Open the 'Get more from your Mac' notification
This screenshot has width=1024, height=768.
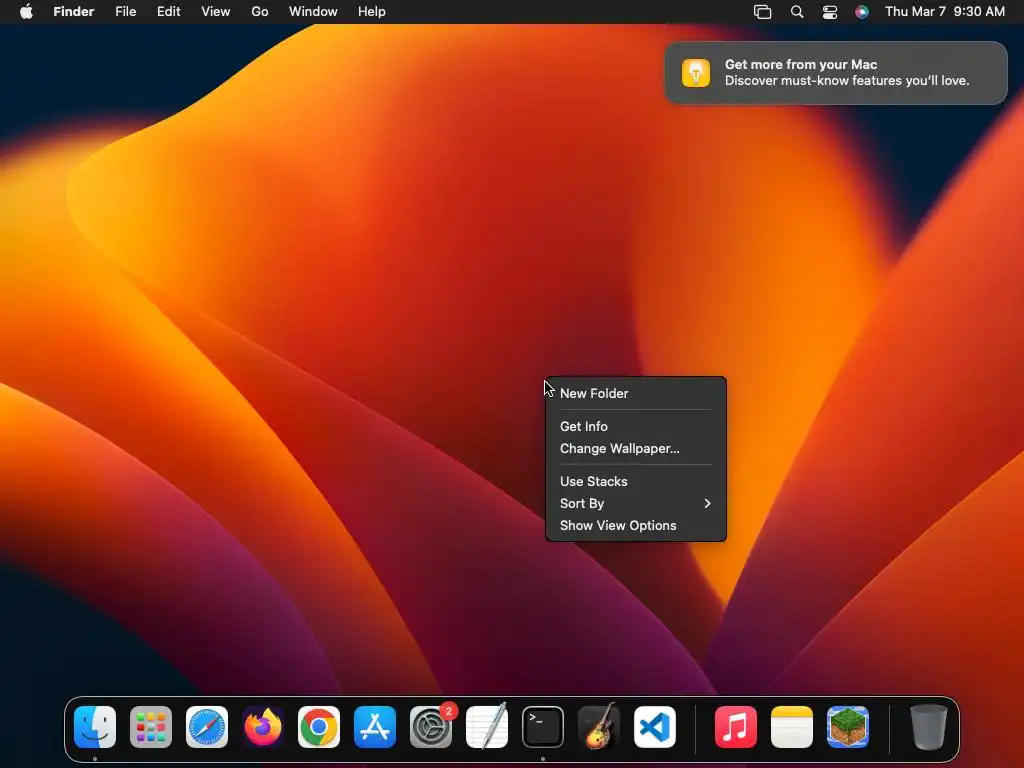coord(836,72)
